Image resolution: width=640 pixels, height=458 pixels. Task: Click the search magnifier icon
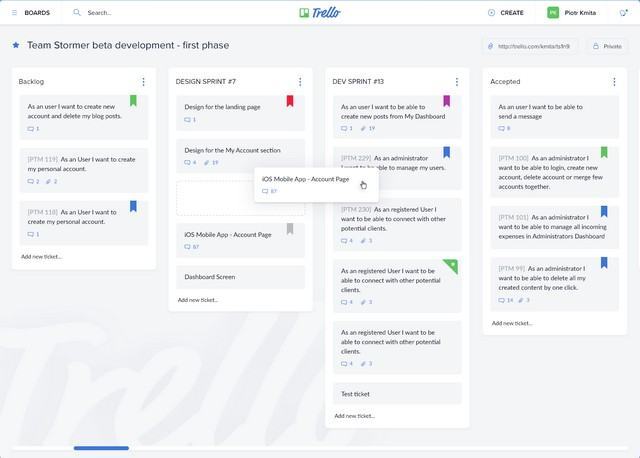point(77,13)
